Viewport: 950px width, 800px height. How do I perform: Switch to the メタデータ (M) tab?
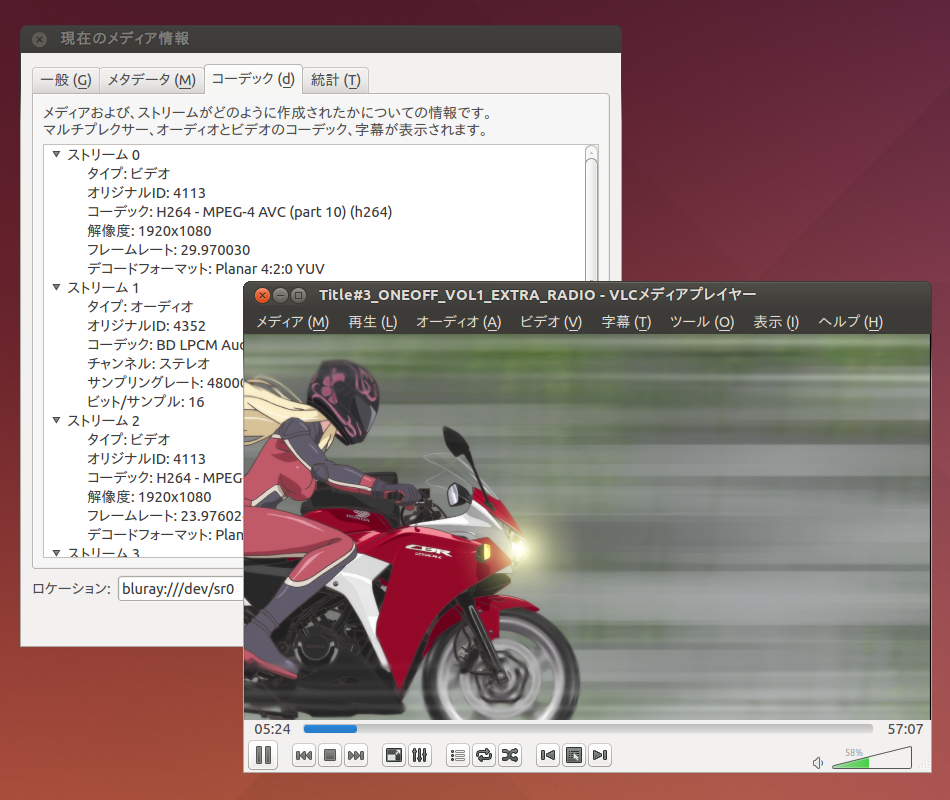pyautogui.click(x=151, y=80)
